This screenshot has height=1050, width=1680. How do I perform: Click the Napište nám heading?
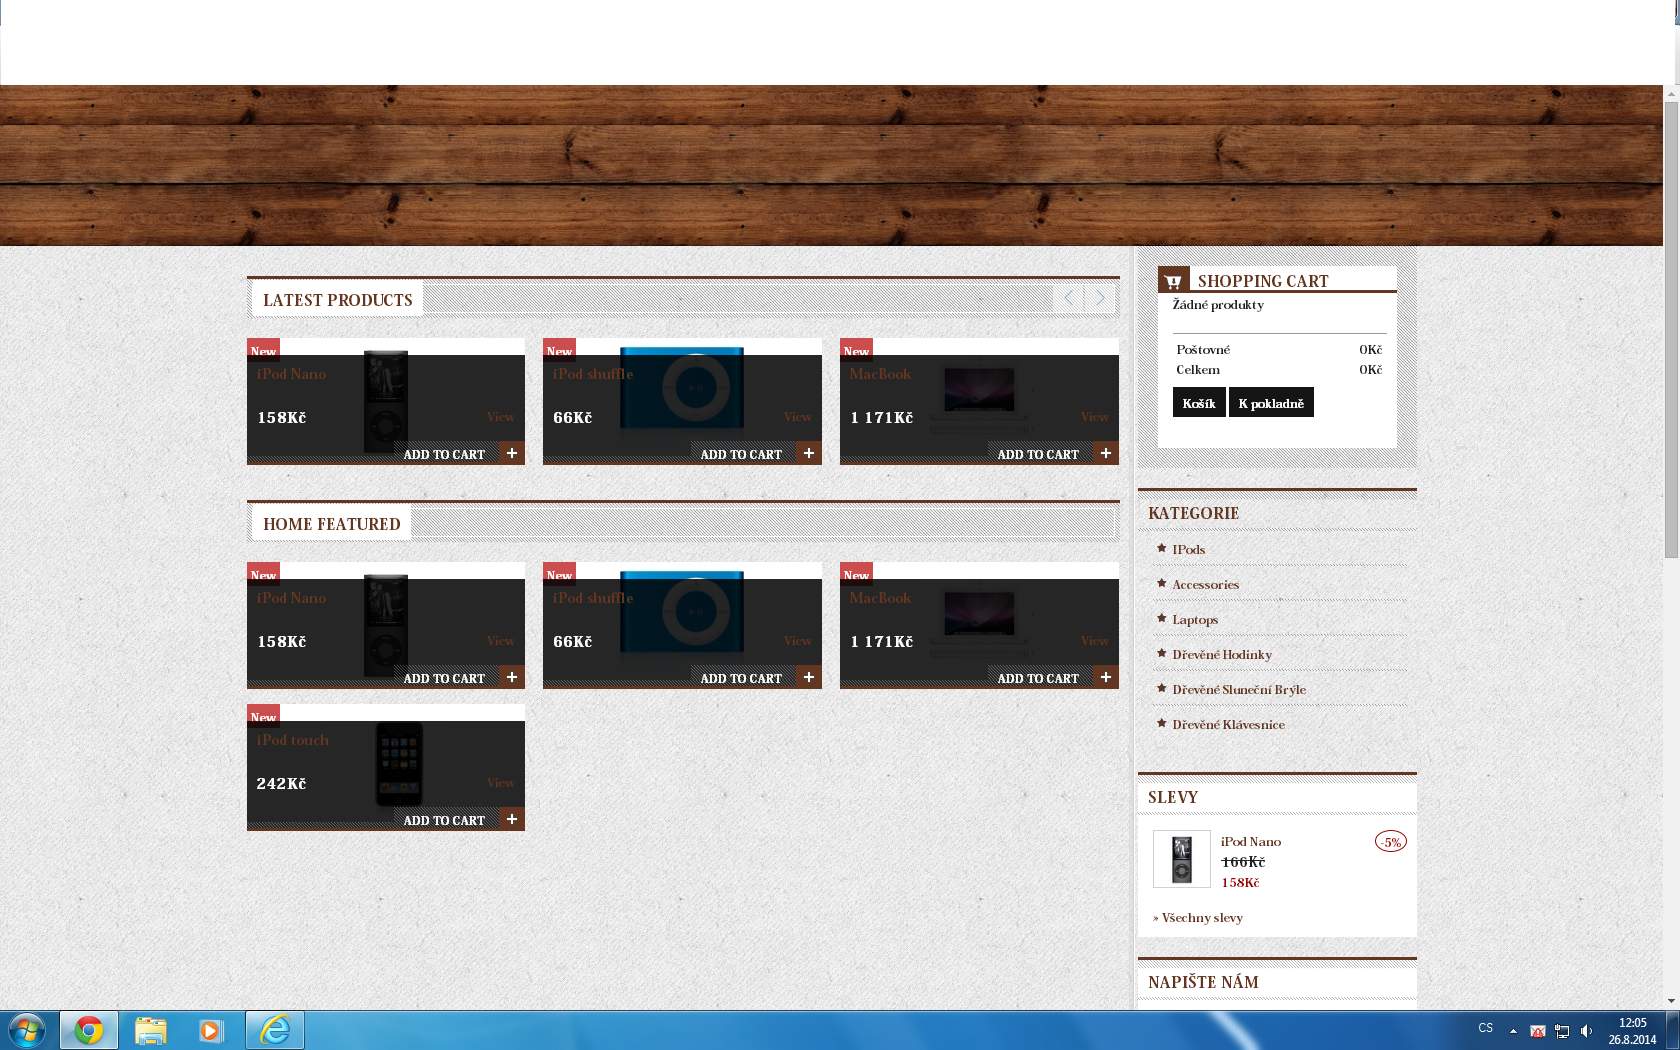coord(1203,982)
